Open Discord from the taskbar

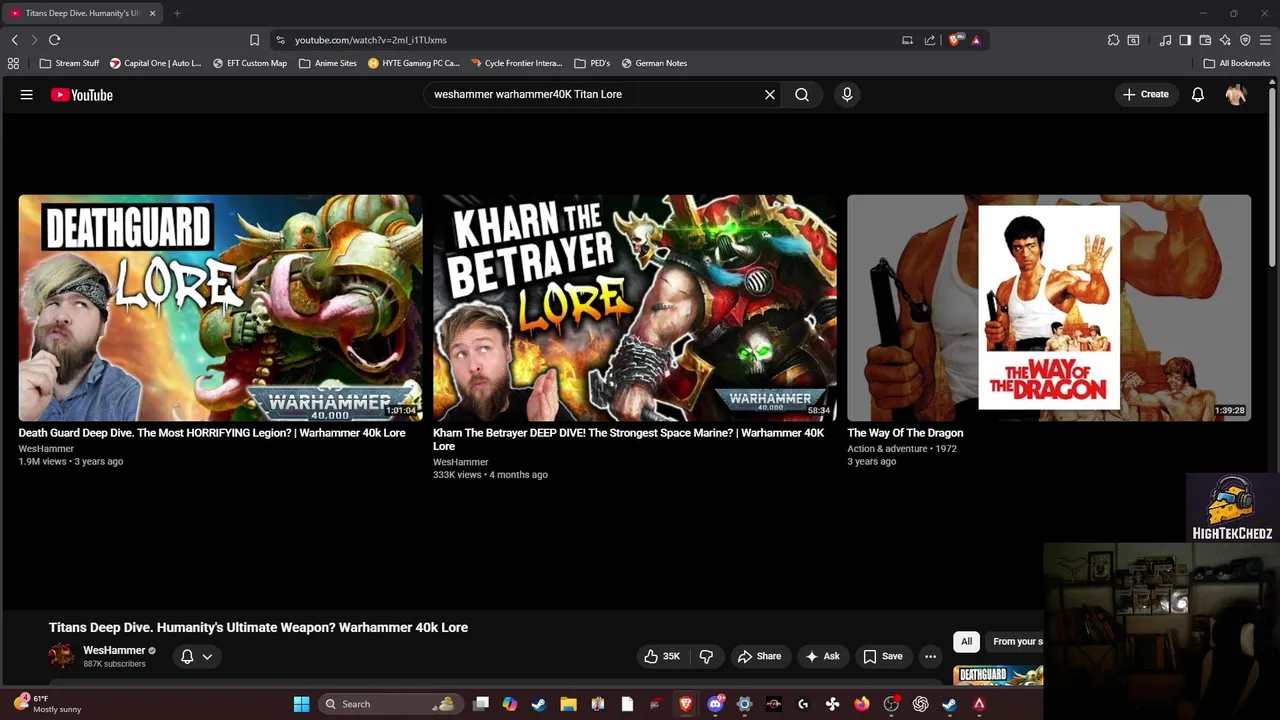(x=715, y=704)
